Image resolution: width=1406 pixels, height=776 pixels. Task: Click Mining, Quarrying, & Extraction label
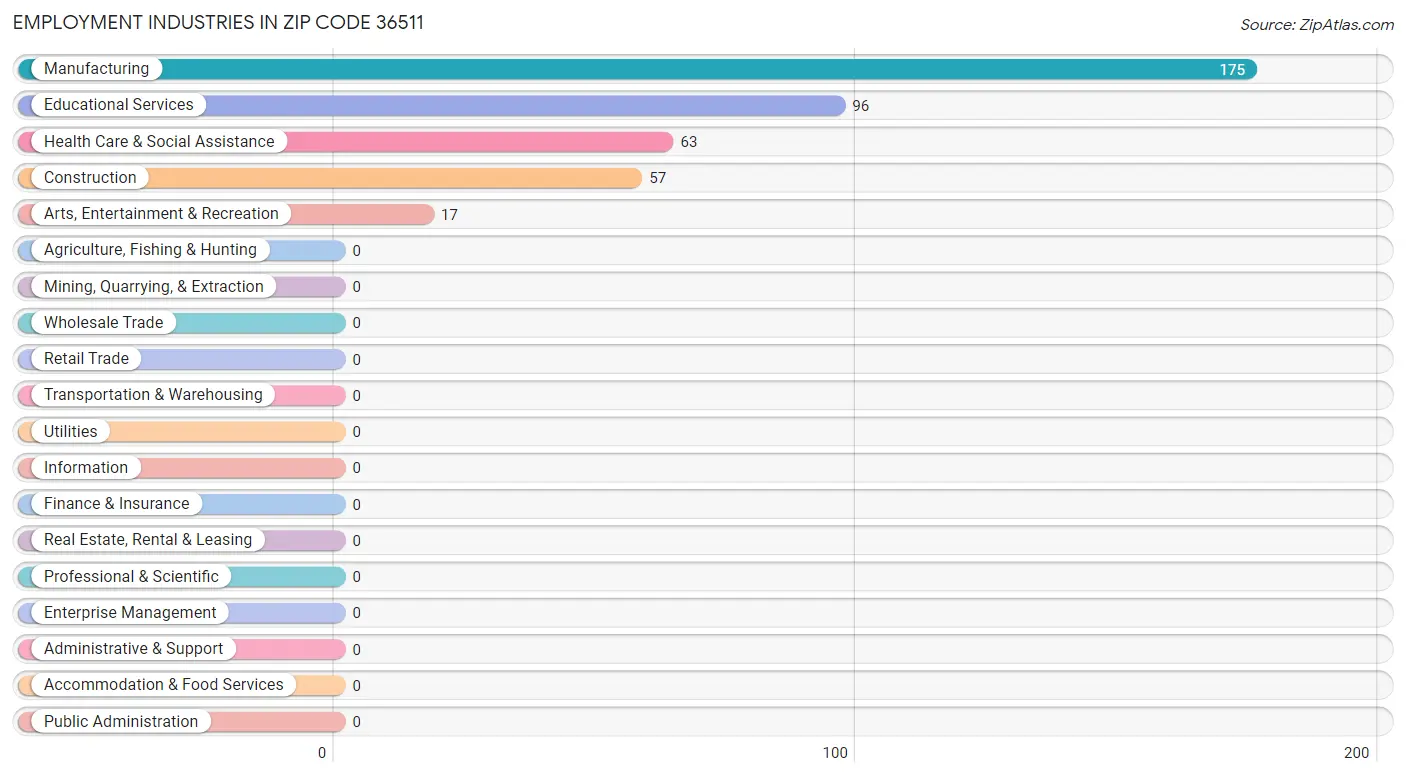pos(154,287)
